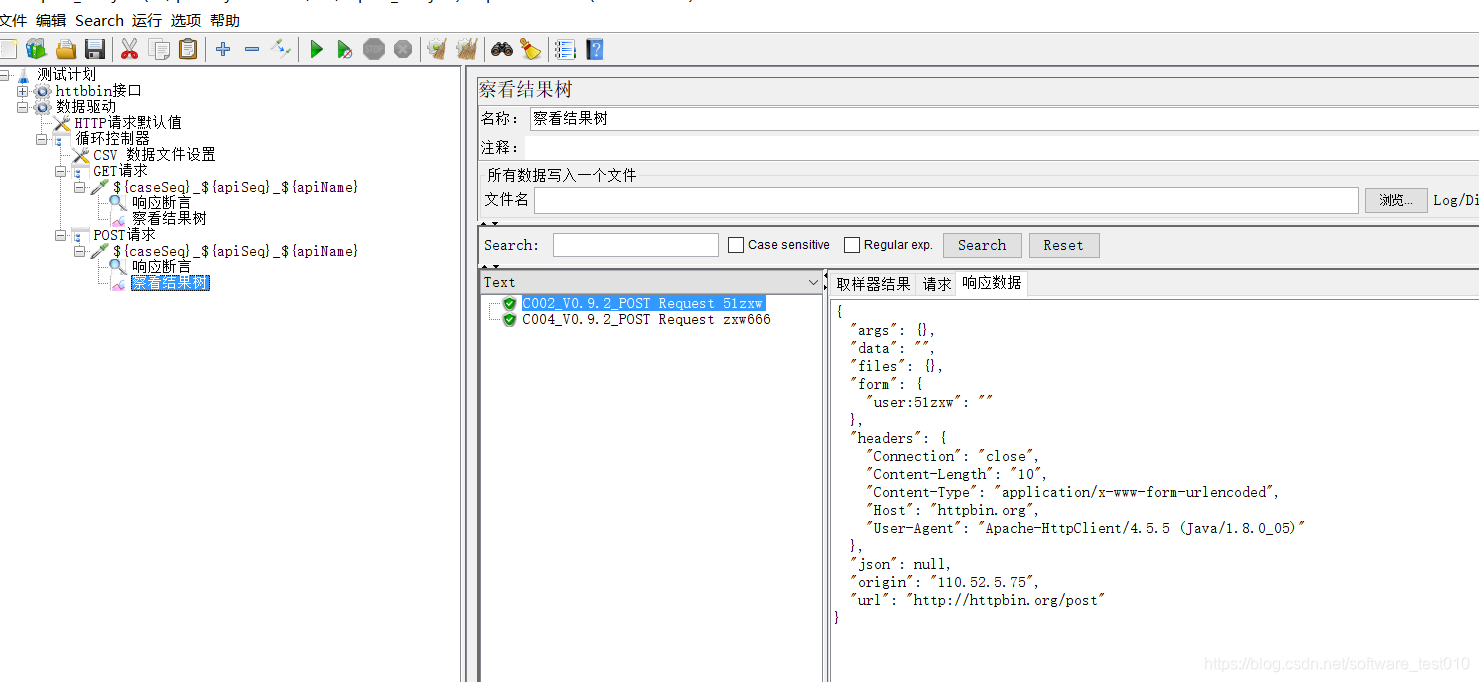Screen dimensions: 1479x682
Task: Open the 文件 menu
Action: click(x=13, y=20)
